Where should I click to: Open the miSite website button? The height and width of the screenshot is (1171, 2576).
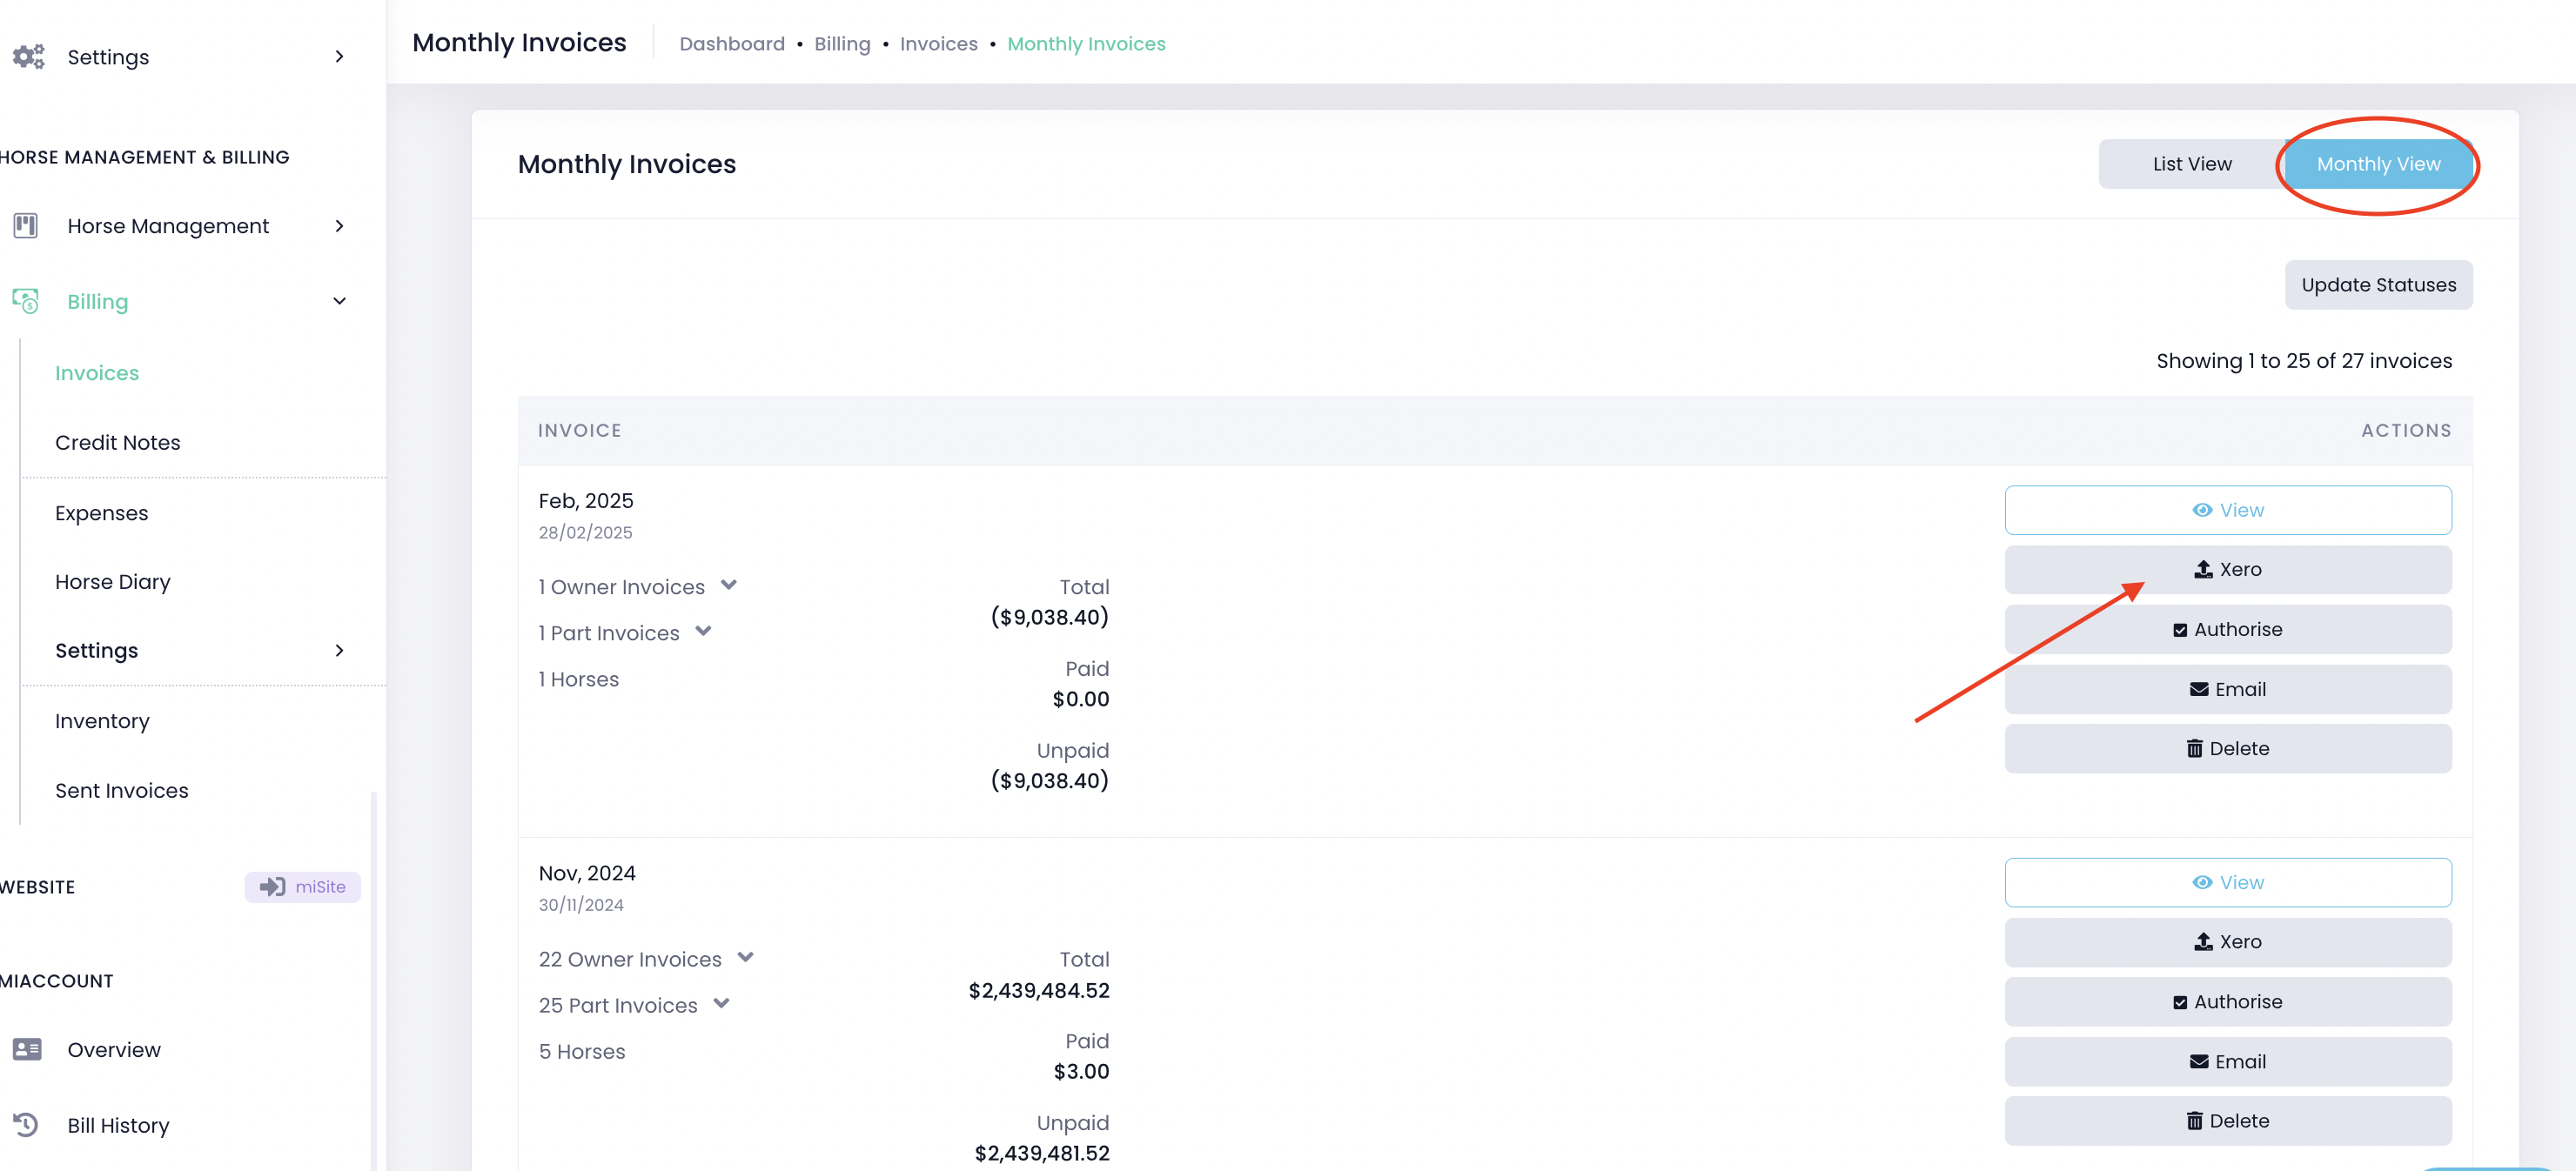303,887
